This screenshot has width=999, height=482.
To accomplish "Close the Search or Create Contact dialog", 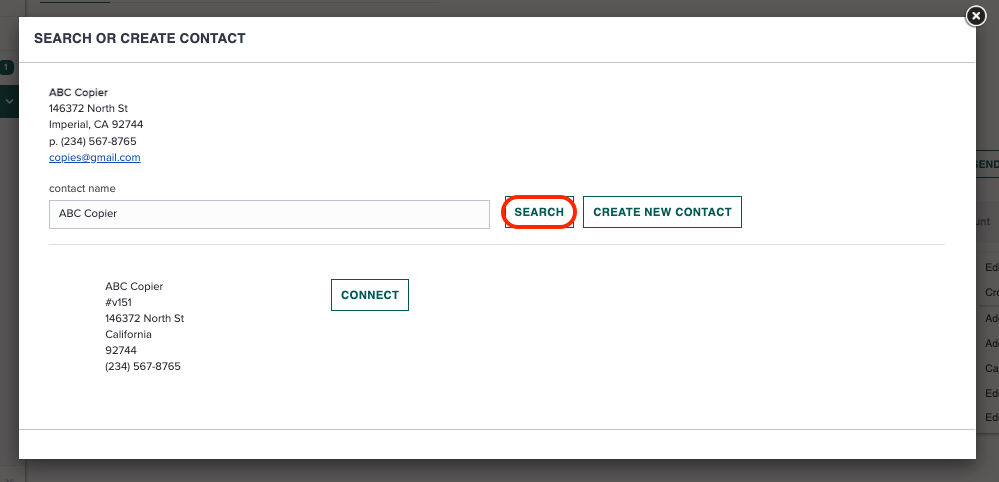I will pos(976,16).
